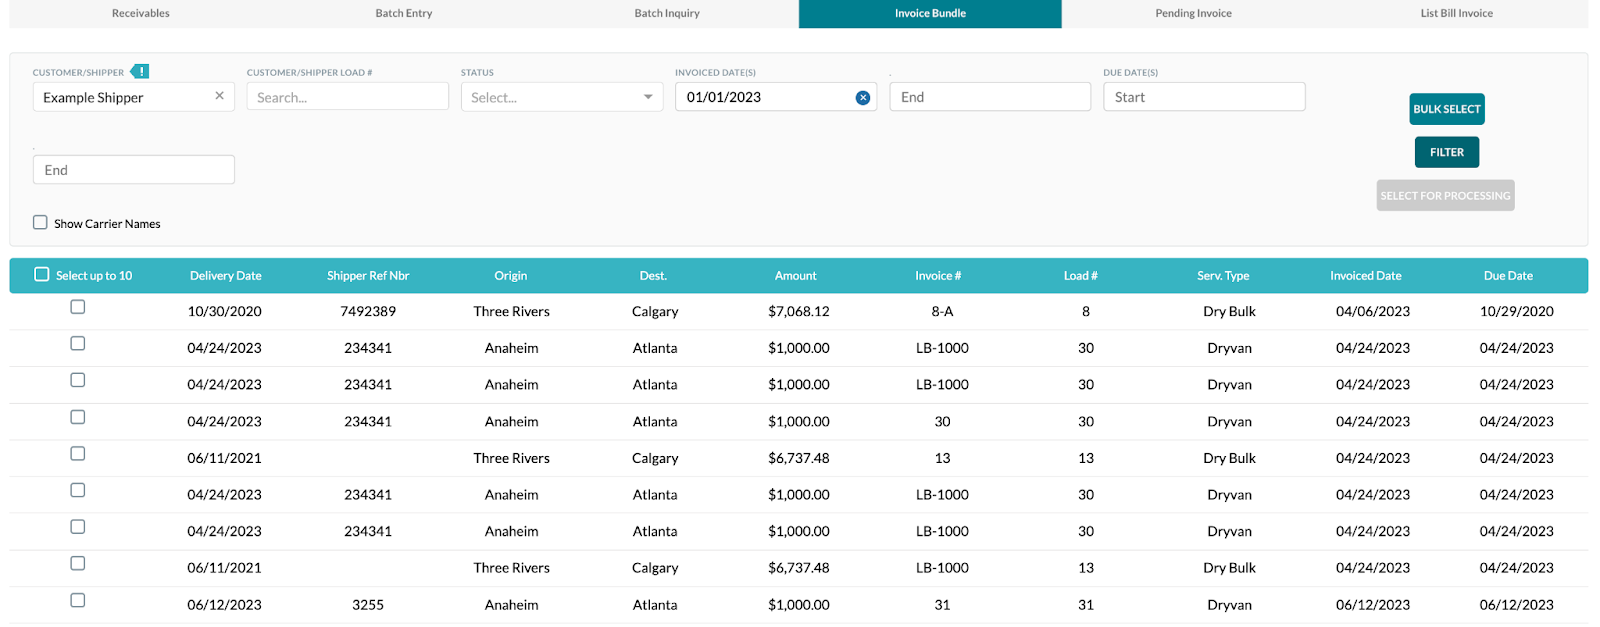The height and width of the screenshot is (627, 1600).
Task: Click the Load # column header
Action: [1081, 276]
